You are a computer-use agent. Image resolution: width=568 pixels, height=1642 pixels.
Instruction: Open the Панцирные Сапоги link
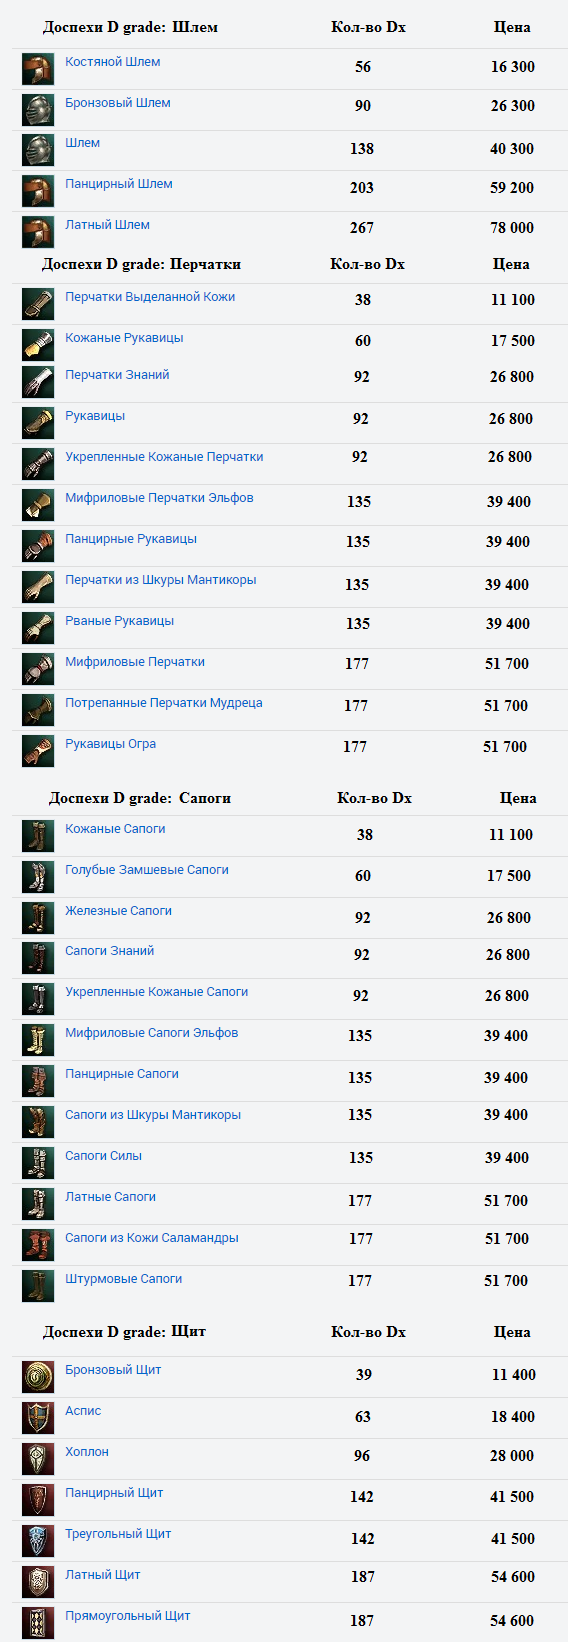[122, 1074]
